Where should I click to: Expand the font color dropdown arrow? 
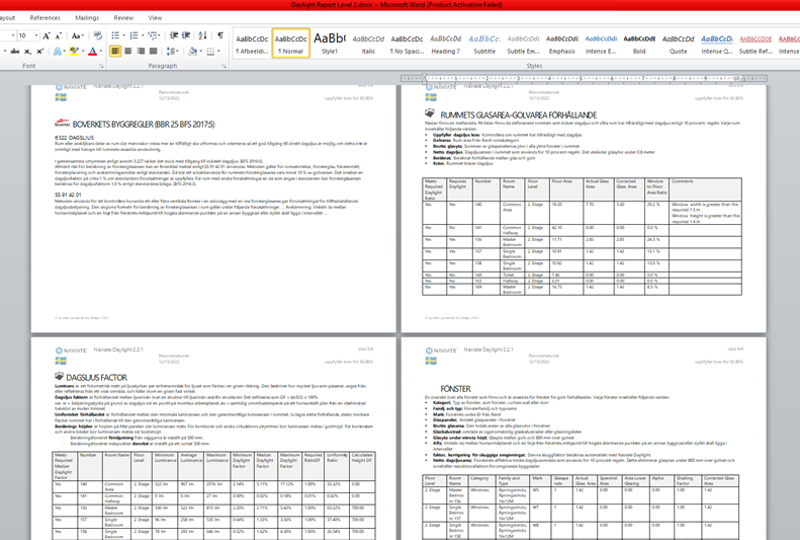click(101, 51)
